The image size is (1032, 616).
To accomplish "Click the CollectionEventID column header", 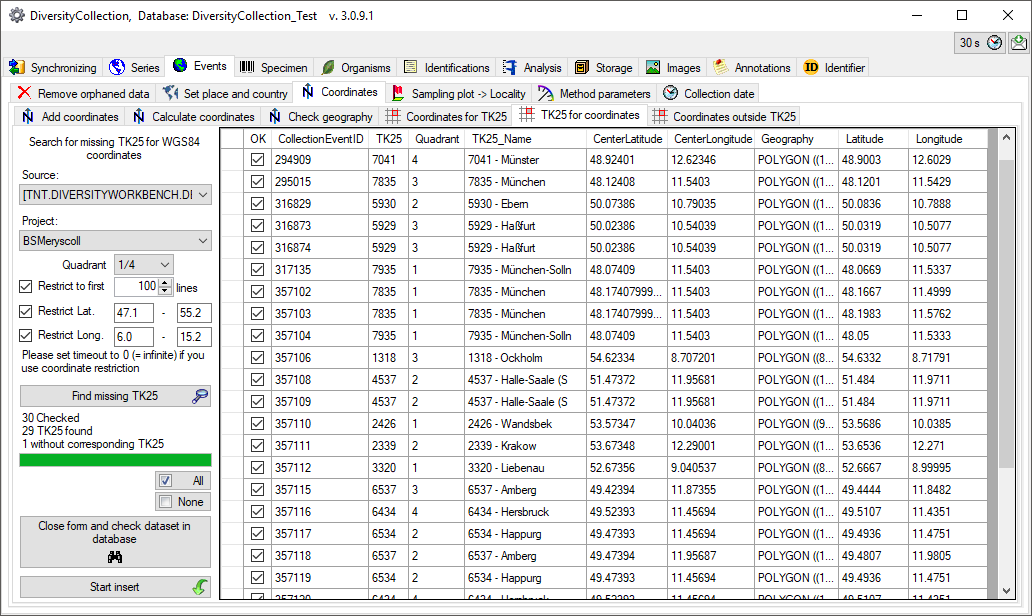I will tap(320, 139).
